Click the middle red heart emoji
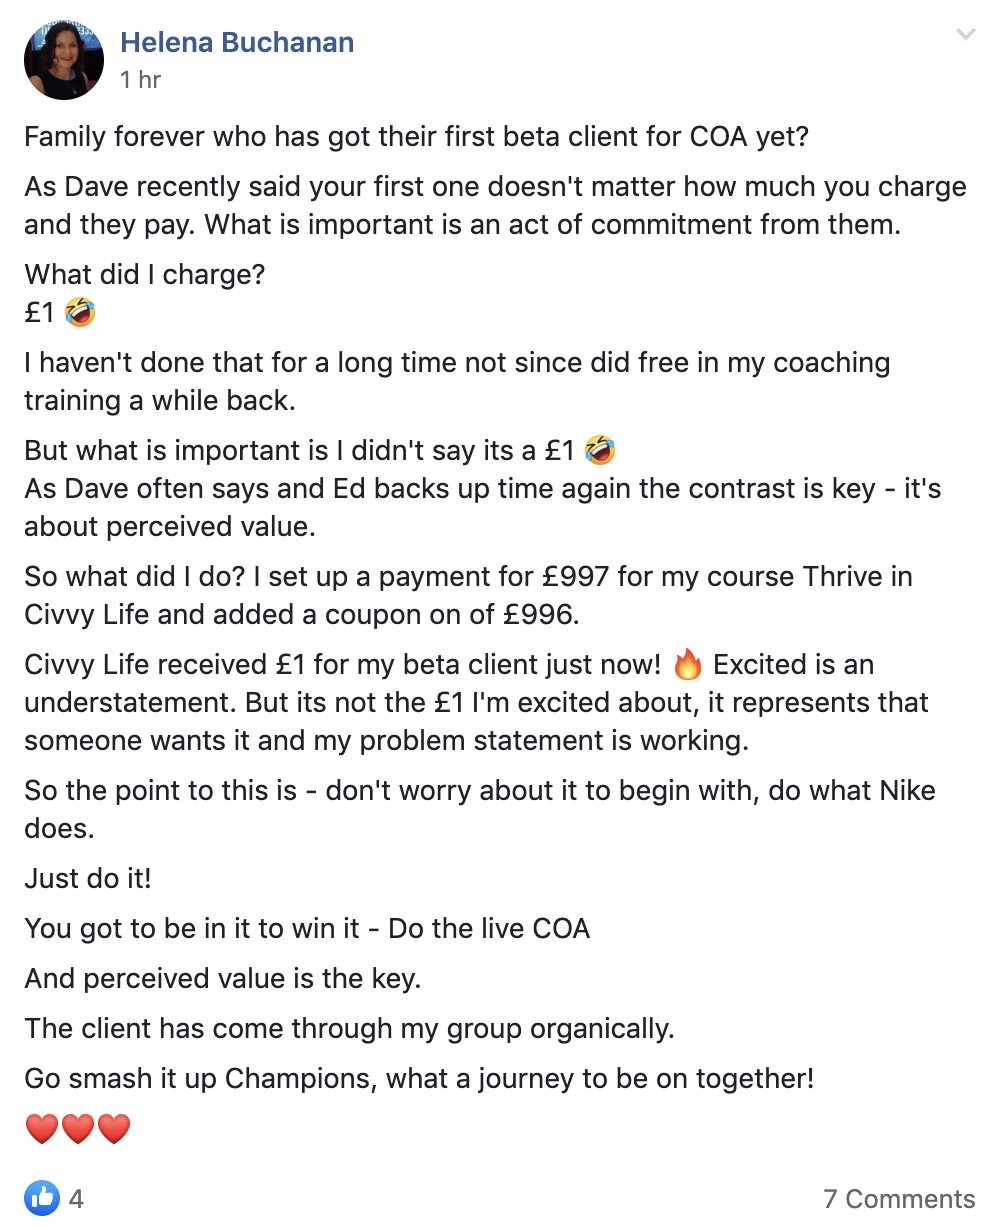 click(78, 1129)
